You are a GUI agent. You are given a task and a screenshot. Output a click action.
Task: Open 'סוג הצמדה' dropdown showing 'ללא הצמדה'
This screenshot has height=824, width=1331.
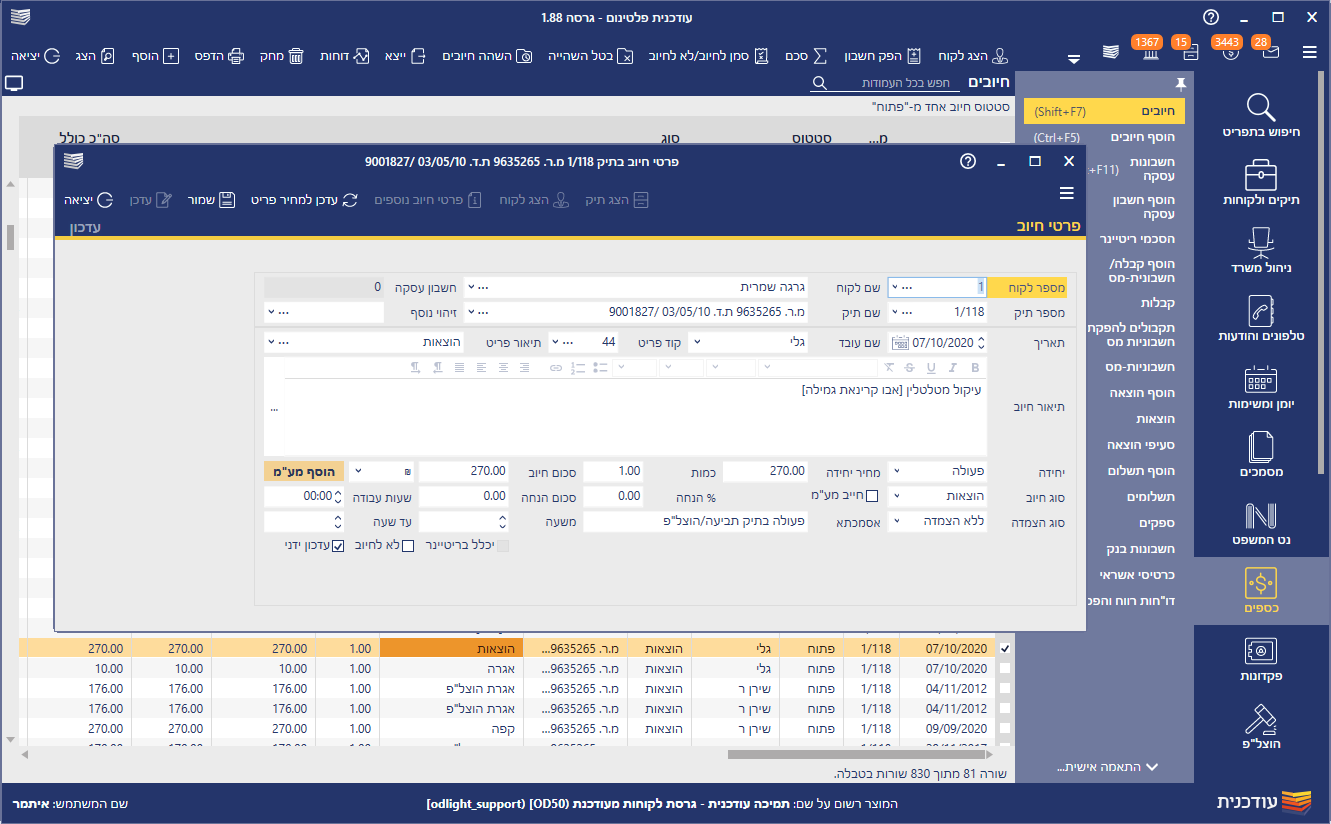click(895, 521)
